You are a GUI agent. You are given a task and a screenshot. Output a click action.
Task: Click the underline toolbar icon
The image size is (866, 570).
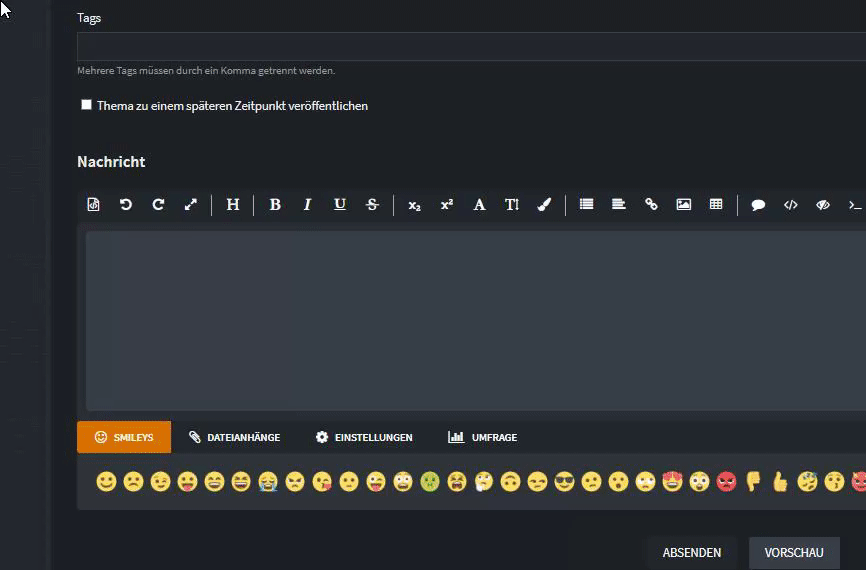[x=340, y=205]
